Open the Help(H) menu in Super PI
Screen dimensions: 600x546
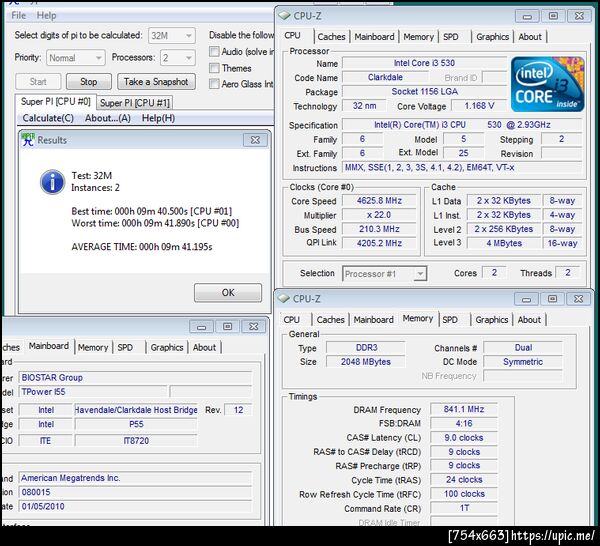click(x=158, y=118)
